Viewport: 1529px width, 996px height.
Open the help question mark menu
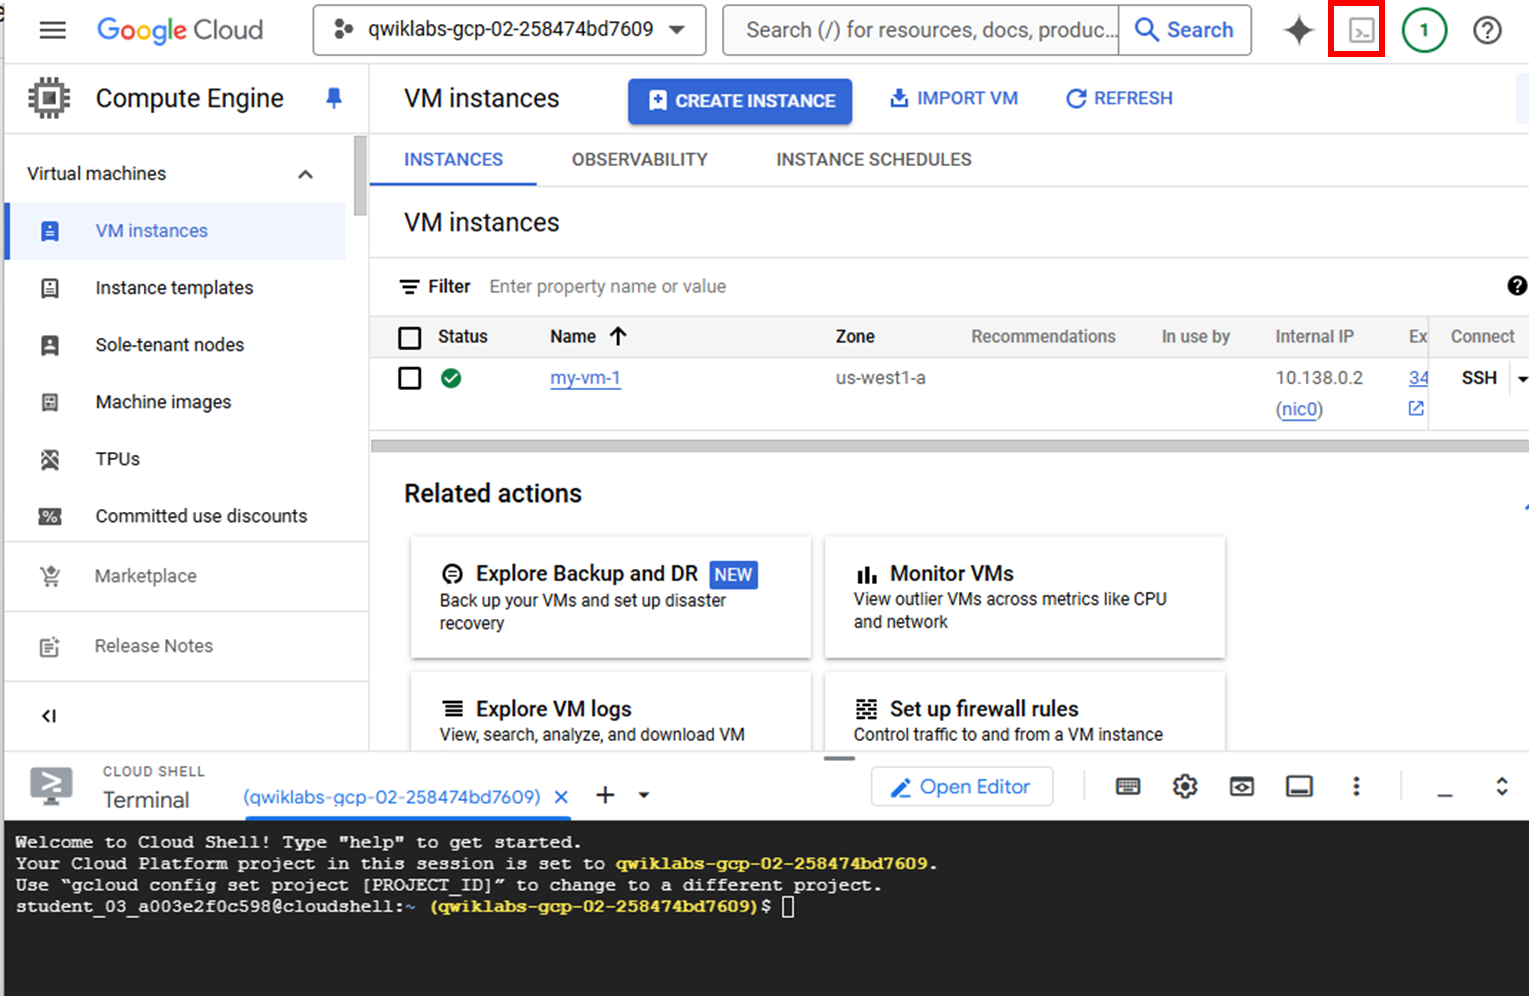coord(1487,30)
